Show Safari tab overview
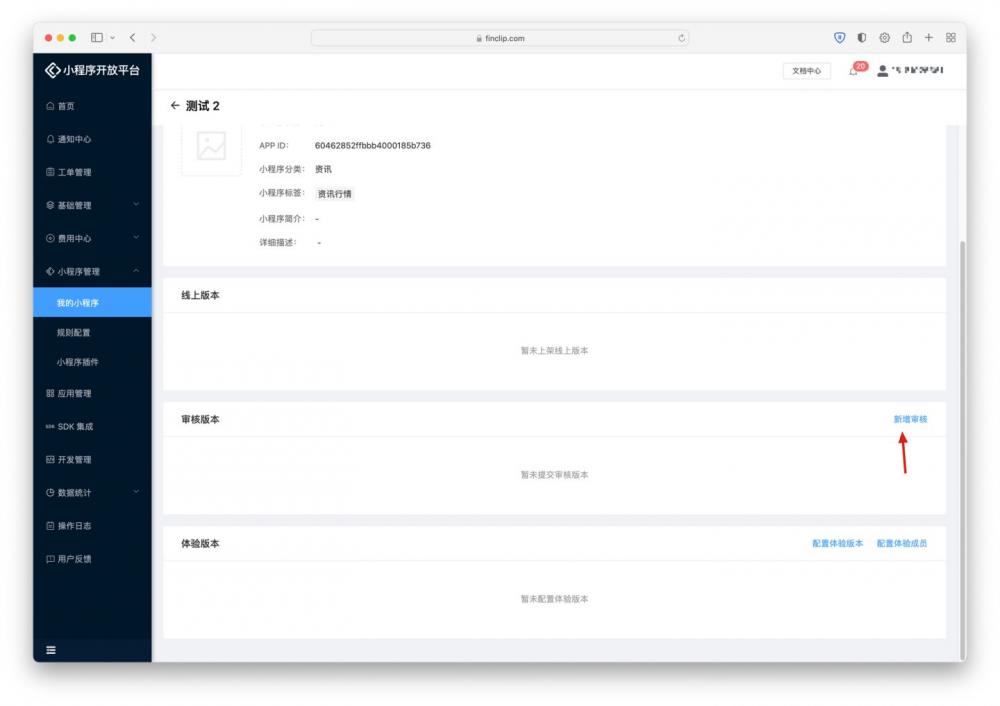The width and height of the screenshot is (1000, 706). 951,38
